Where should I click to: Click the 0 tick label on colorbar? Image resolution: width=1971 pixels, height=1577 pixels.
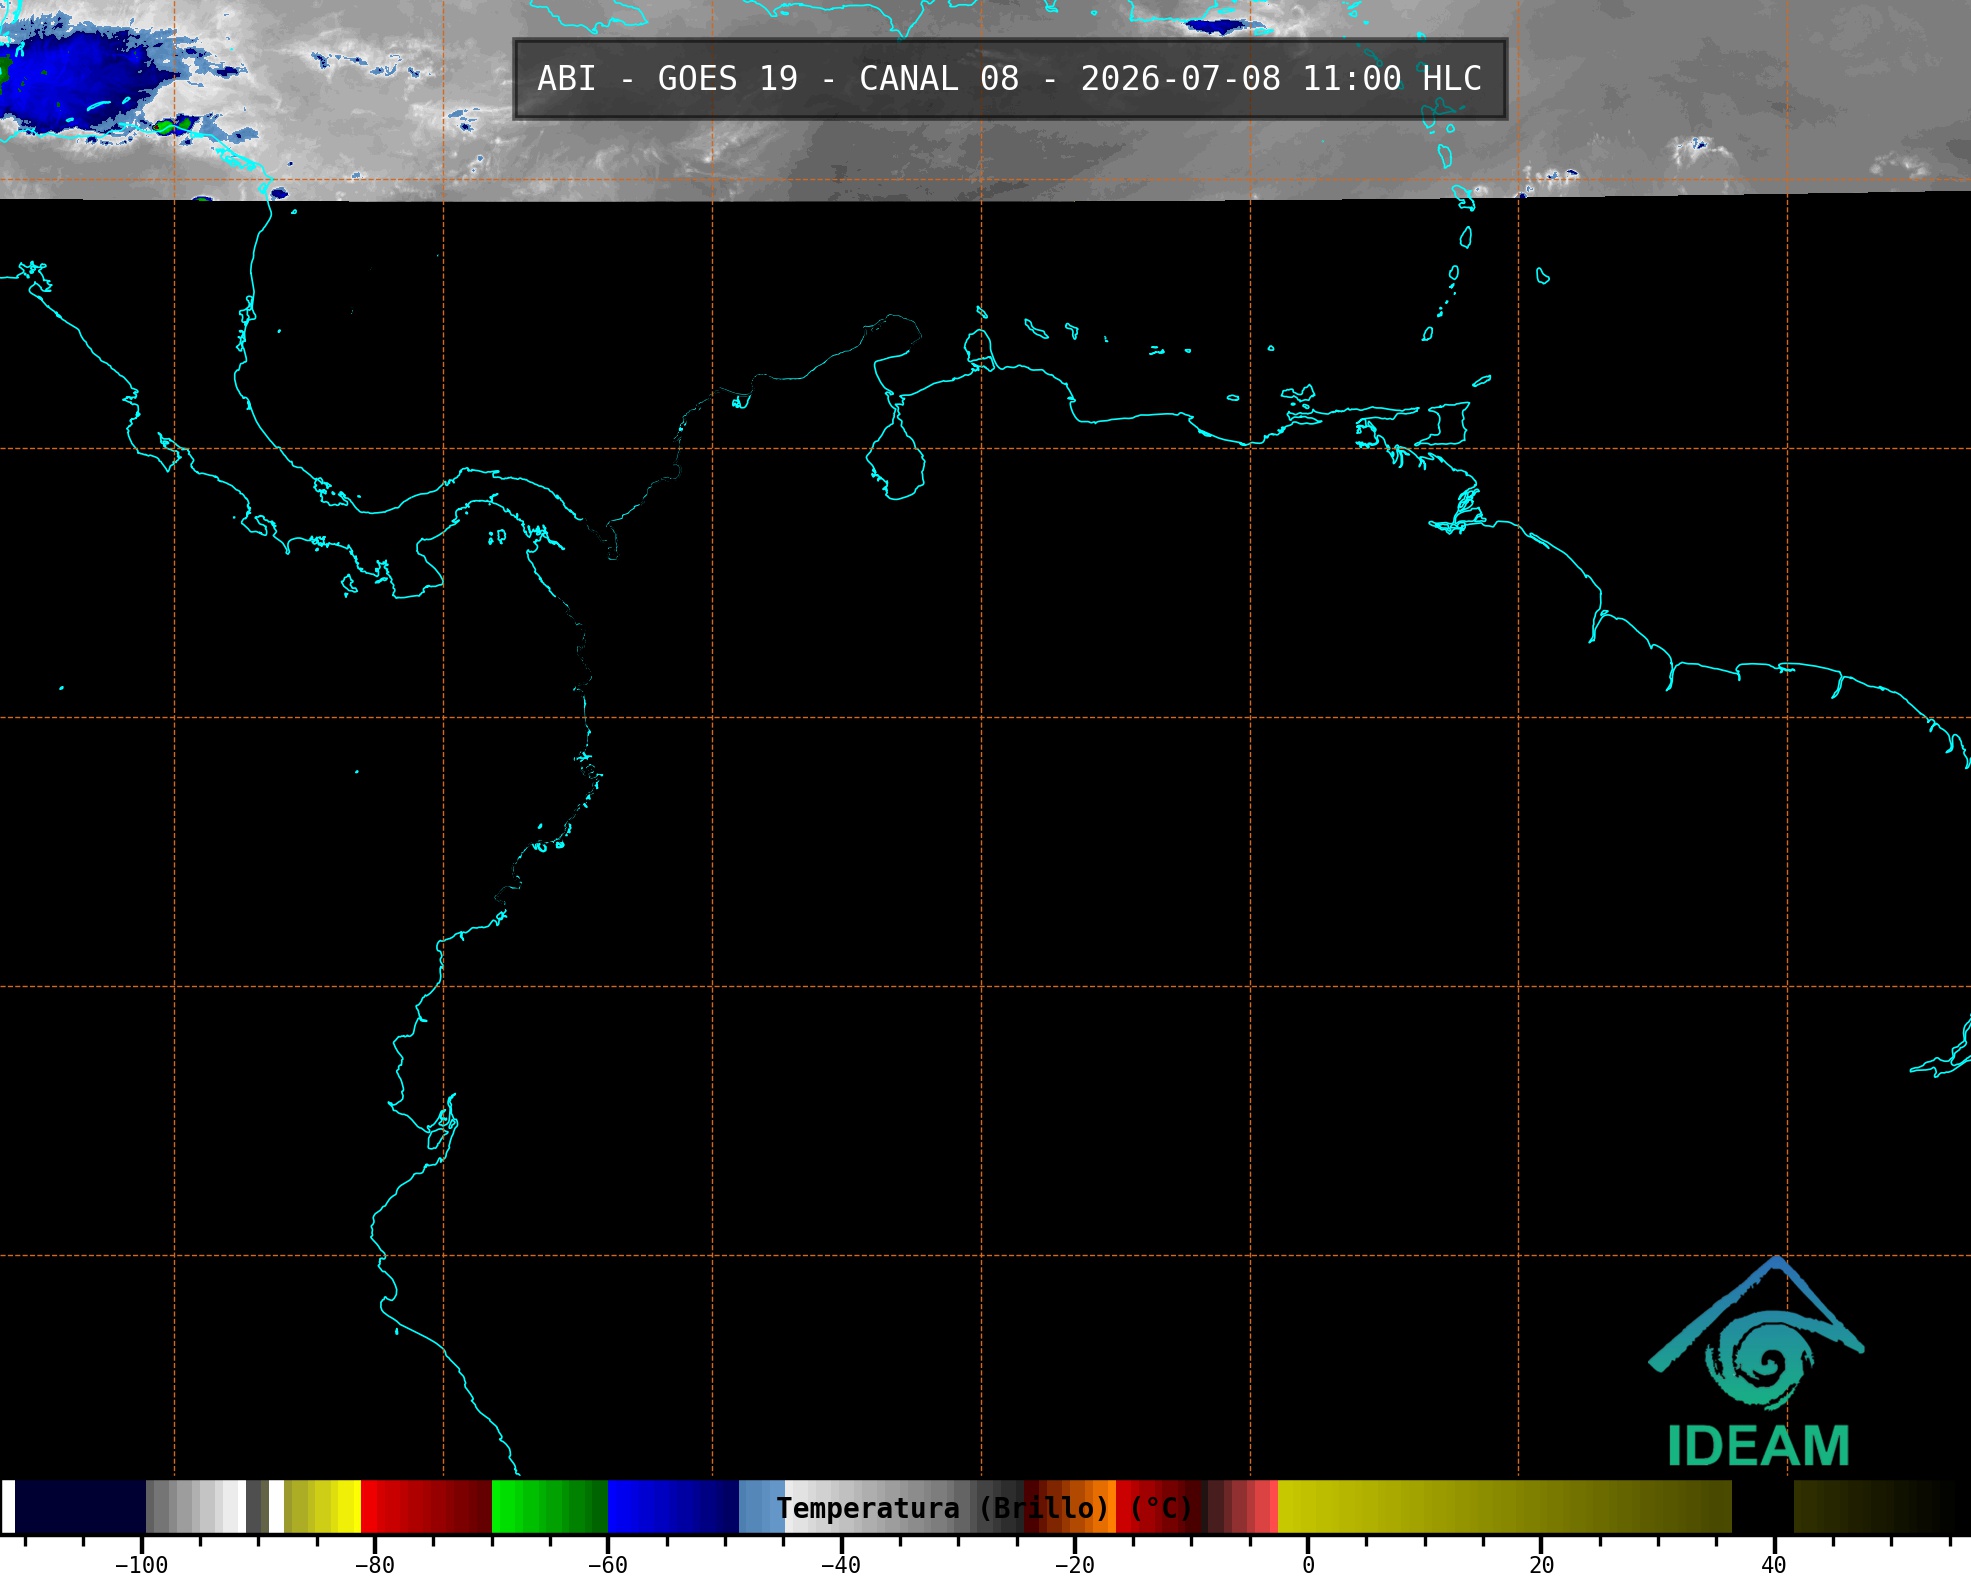click(x=1308, y=1565)
